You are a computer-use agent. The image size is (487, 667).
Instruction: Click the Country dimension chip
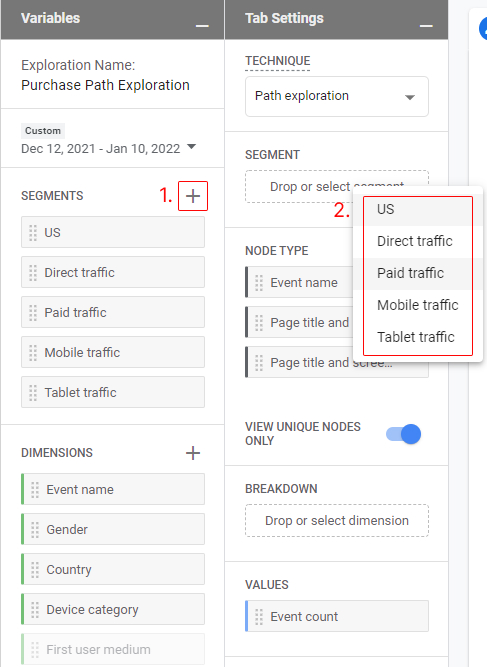pos(113,570)
